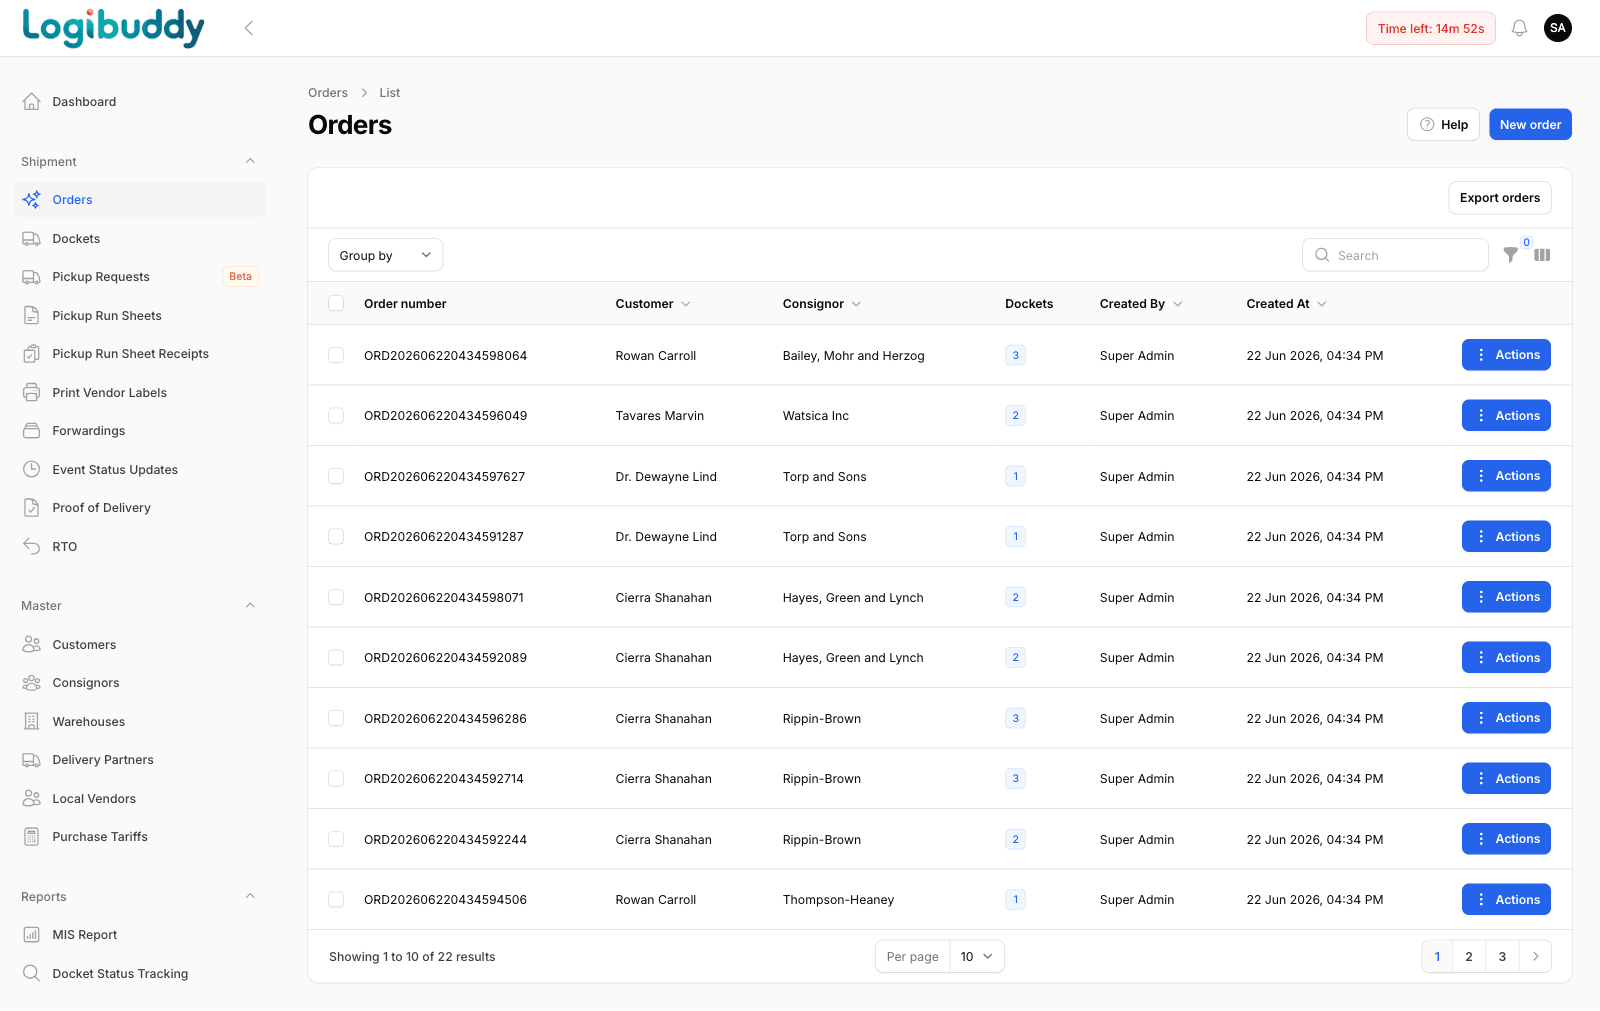Click the New order button
1600x1011 pixels.
tap(1530, 125)
